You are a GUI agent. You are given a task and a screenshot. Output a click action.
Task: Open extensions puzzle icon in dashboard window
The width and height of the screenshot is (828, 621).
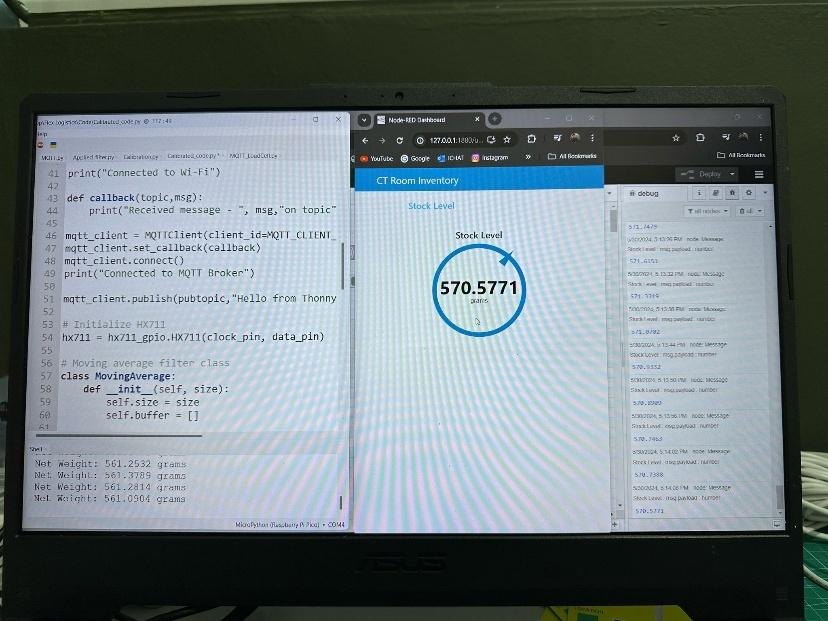coord(531,138)
